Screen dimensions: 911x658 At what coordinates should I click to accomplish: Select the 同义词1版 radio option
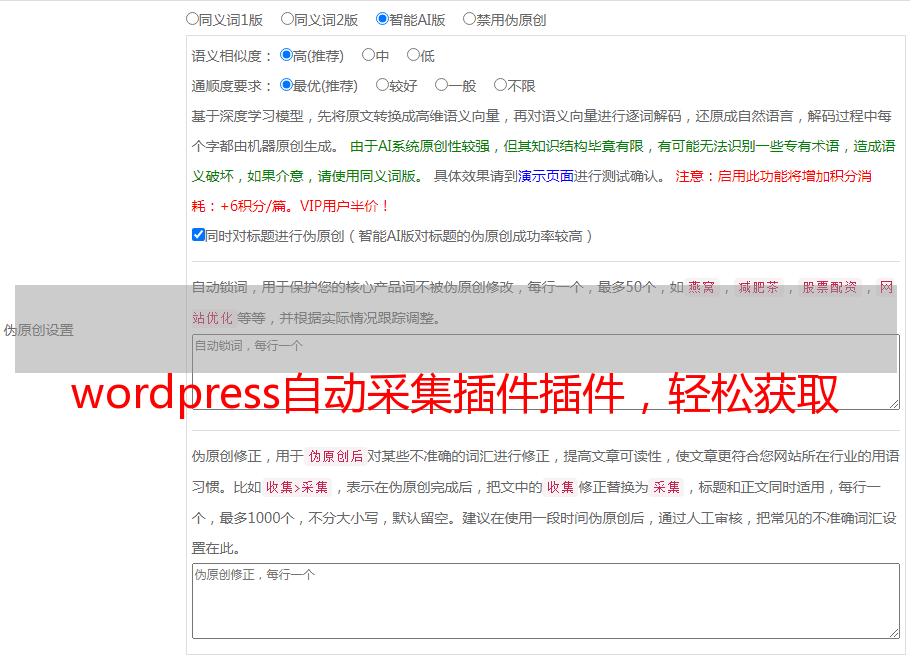tap(192, 19)
